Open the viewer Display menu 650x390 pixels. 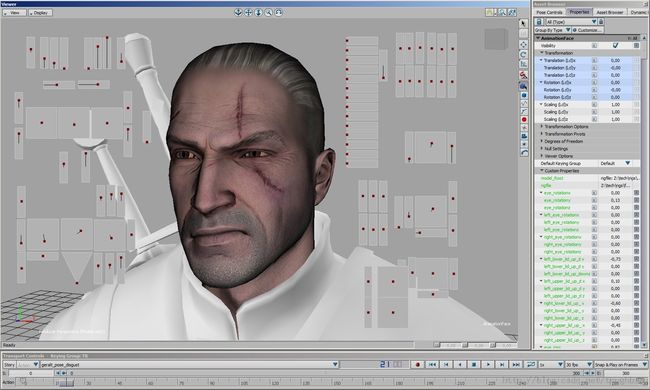coord(40,13)
